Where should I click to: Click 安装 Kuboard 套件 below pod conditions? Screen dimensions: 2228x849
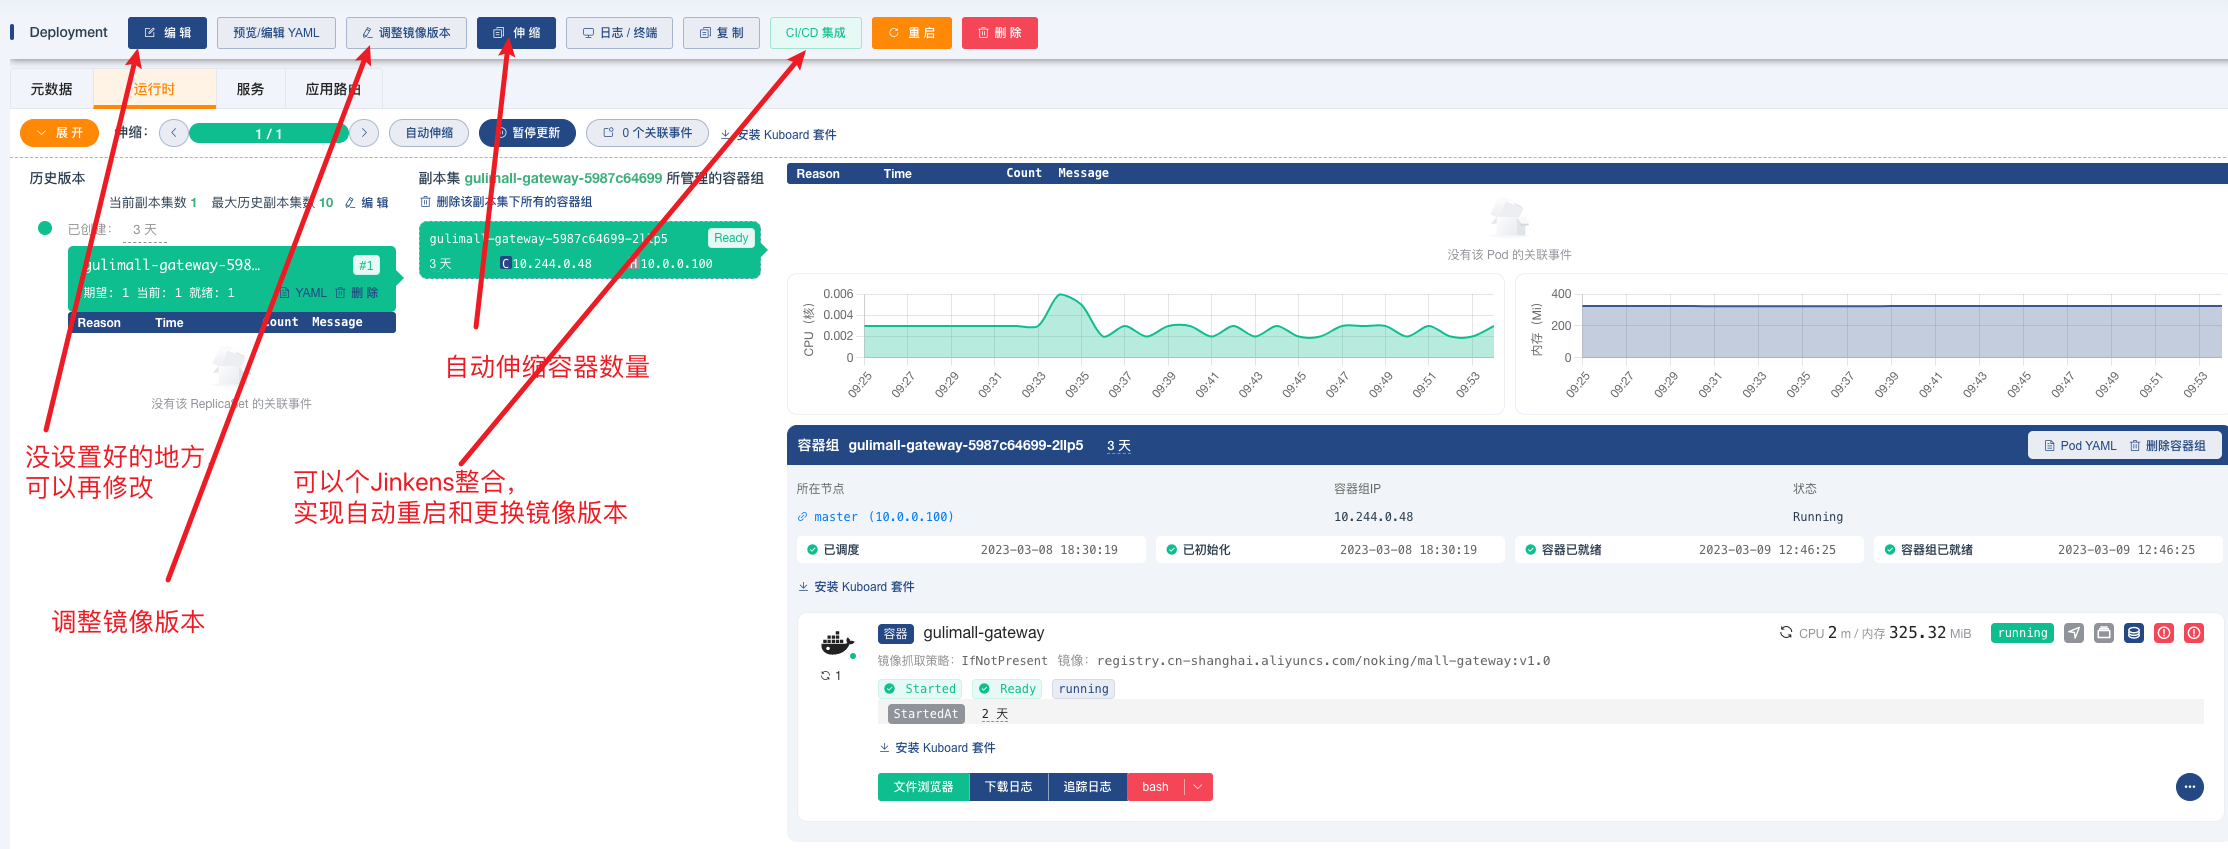pos(856,587)
